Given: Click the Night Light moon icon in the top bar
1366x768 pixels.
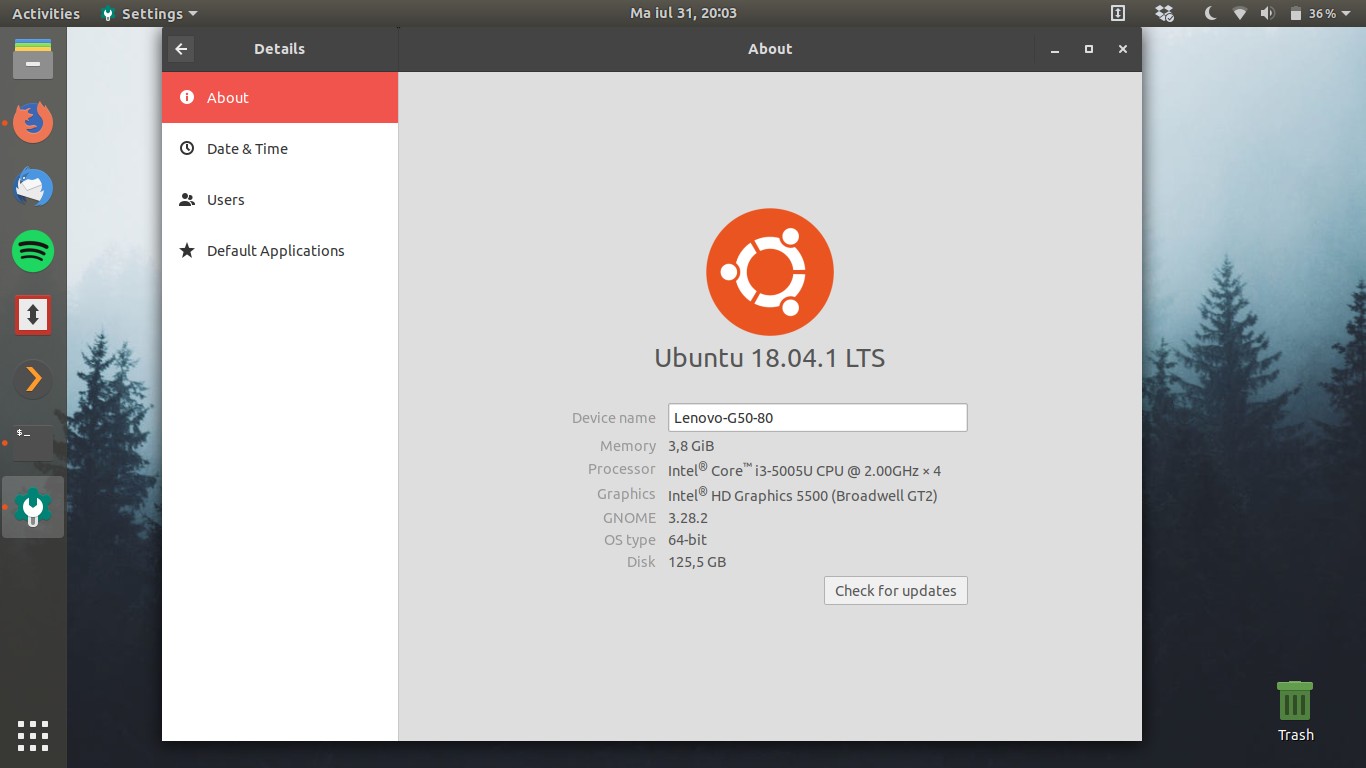Looking at the screenshot, I should [x=1210, y=14].
